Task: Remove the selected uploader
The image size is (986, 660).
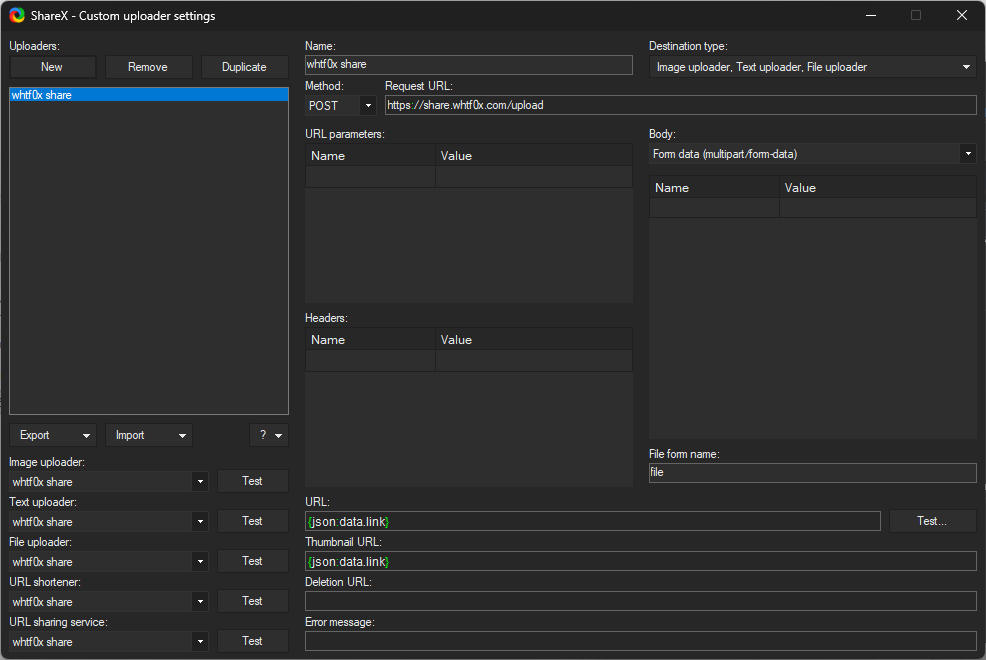Action: point(148,67)
